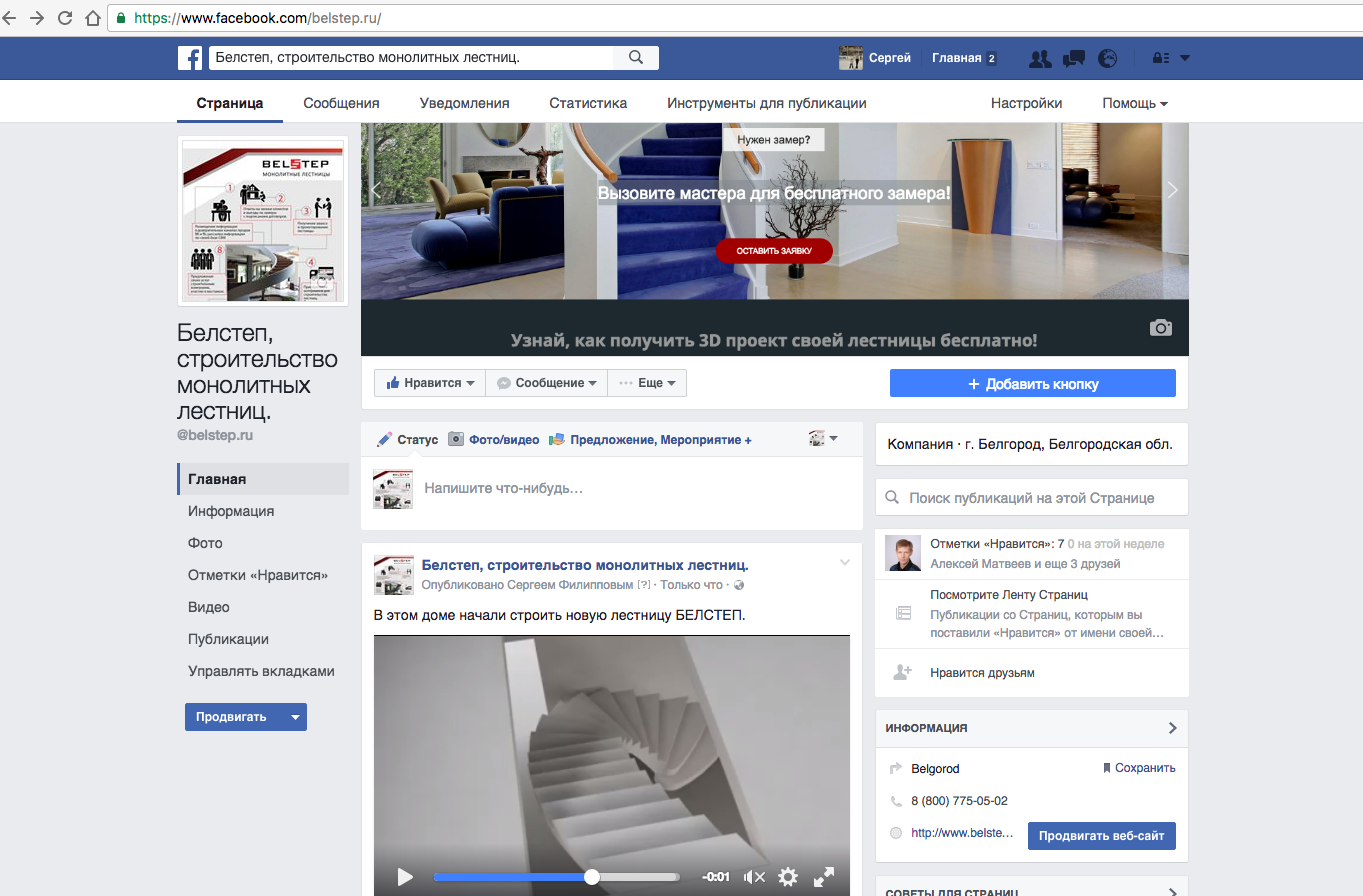Click the Добавить кнопку button
The image size is (1363, 896).
[1032, 384]
